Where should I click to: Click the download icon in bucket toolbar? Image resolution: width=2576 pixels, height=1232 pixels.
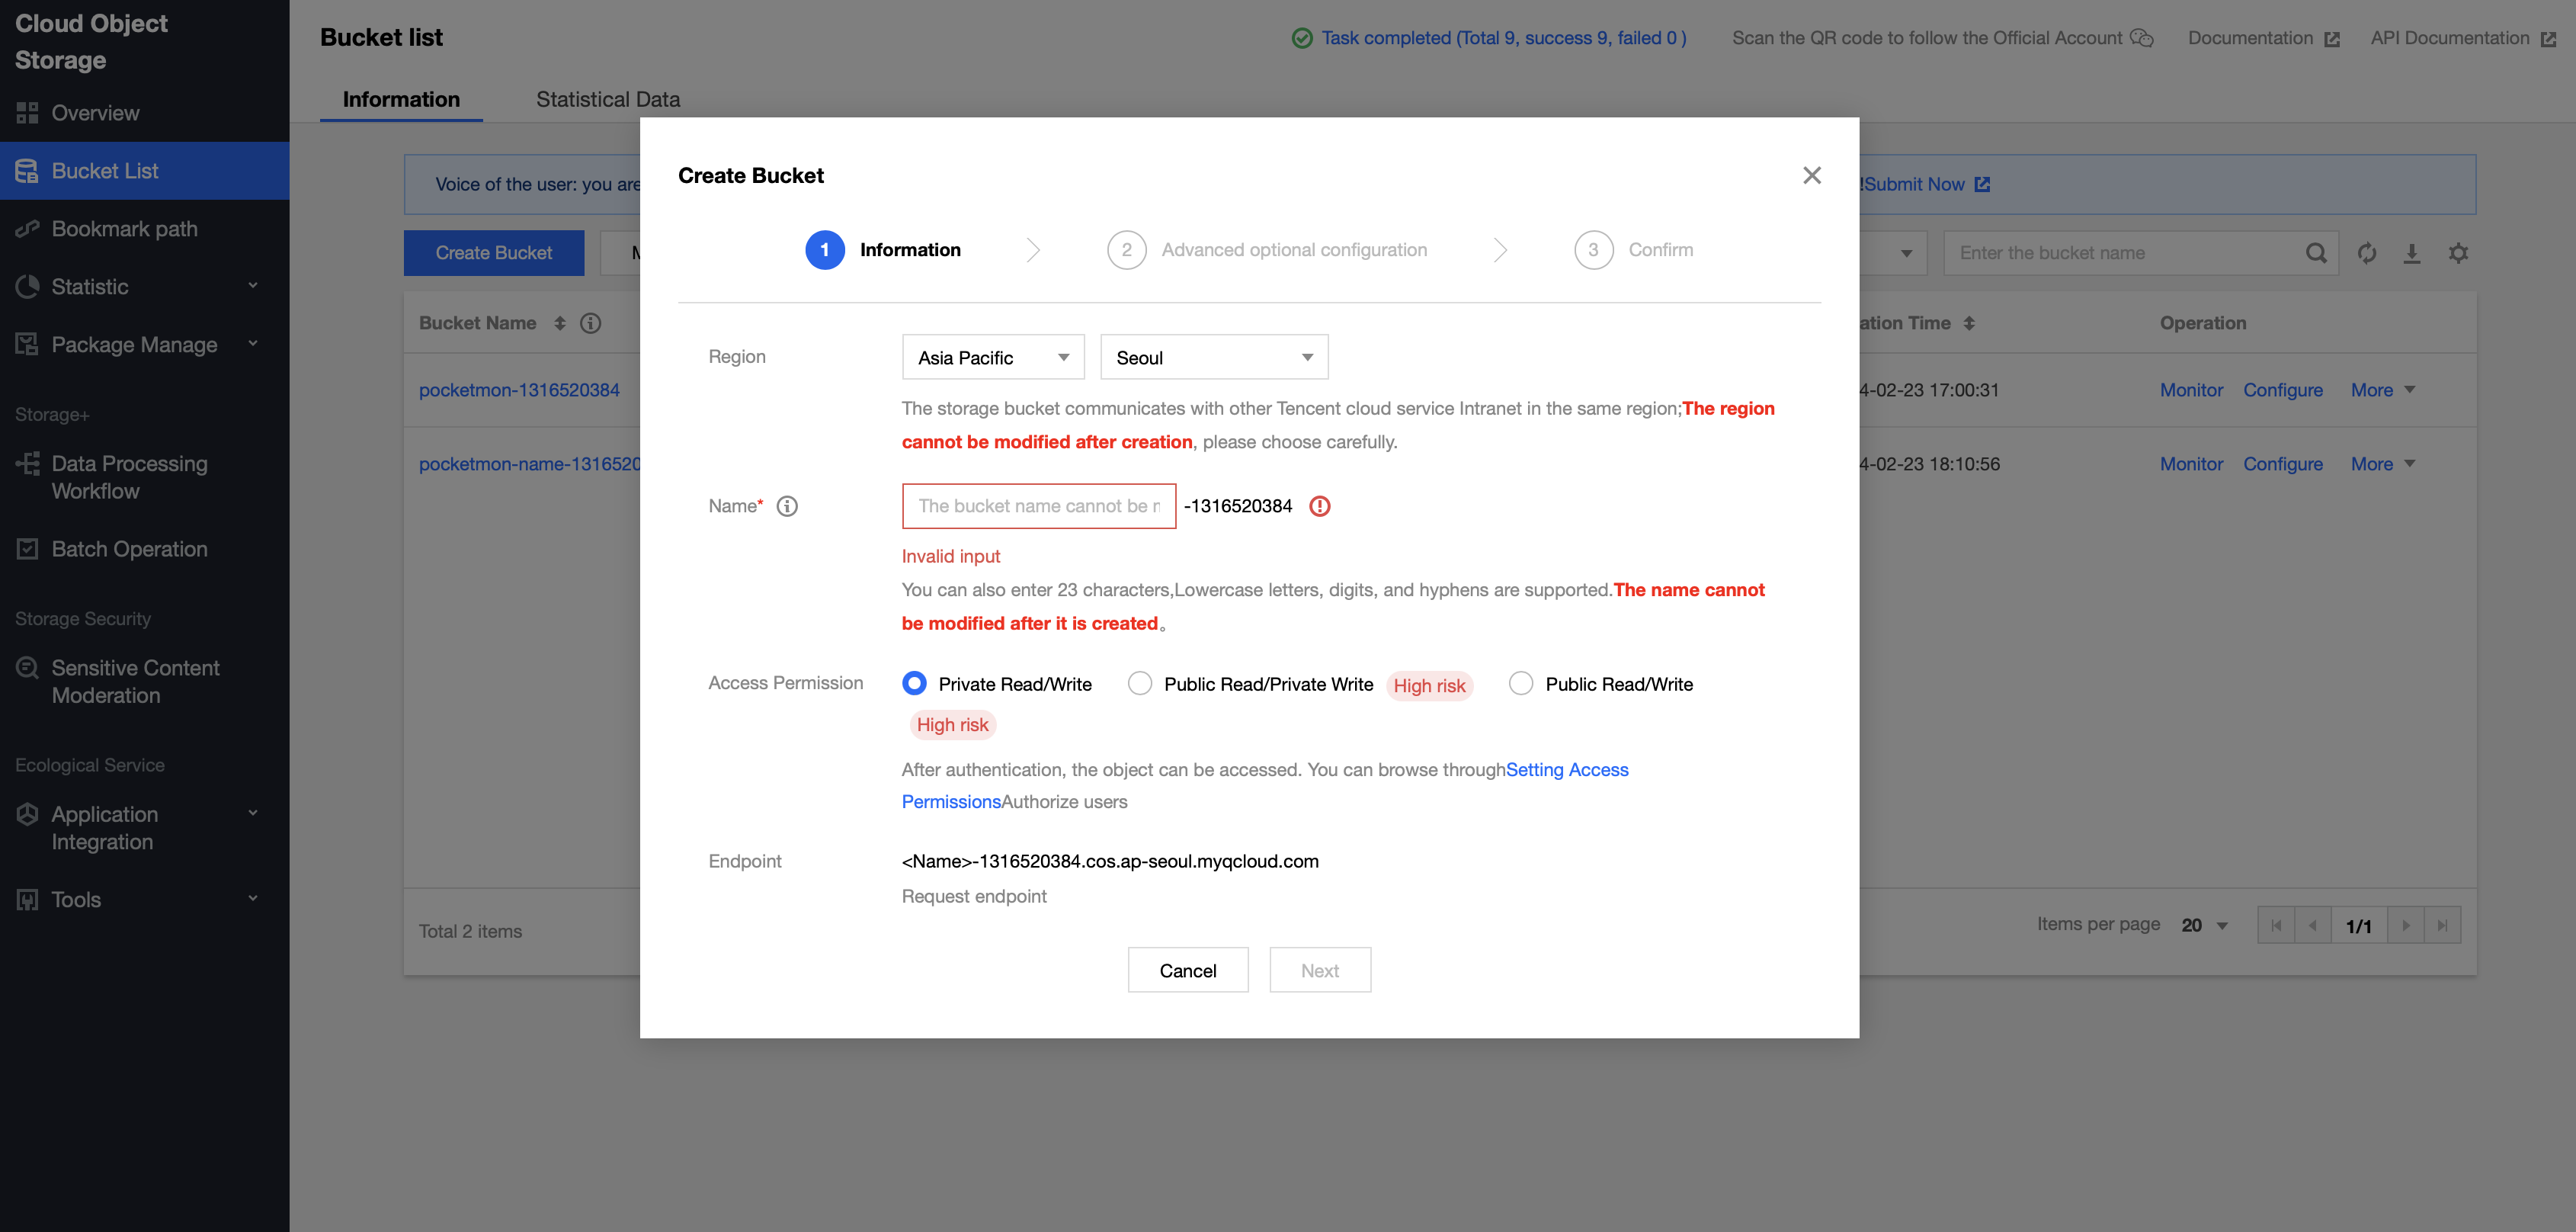pyautogui.click(x=2412, y=253)
